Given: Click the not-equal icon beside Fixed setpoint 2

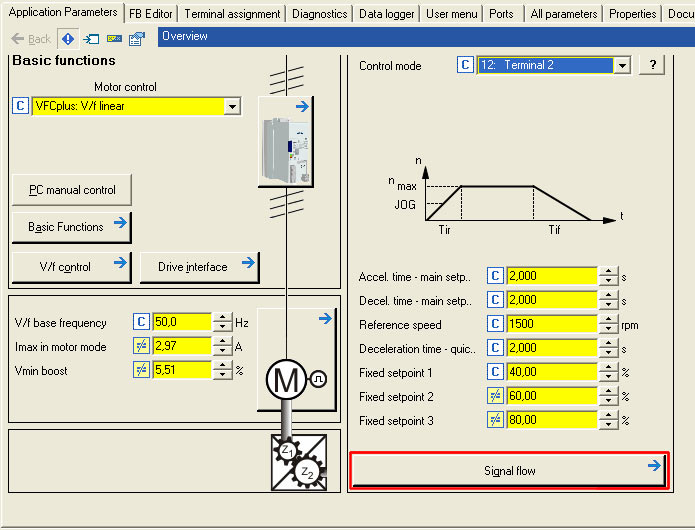Looking at the screenshot, I should coord(495,396).
